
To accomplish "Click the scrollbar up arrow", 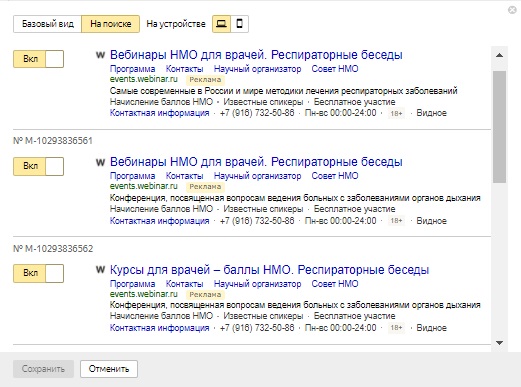I will (499, 55).
